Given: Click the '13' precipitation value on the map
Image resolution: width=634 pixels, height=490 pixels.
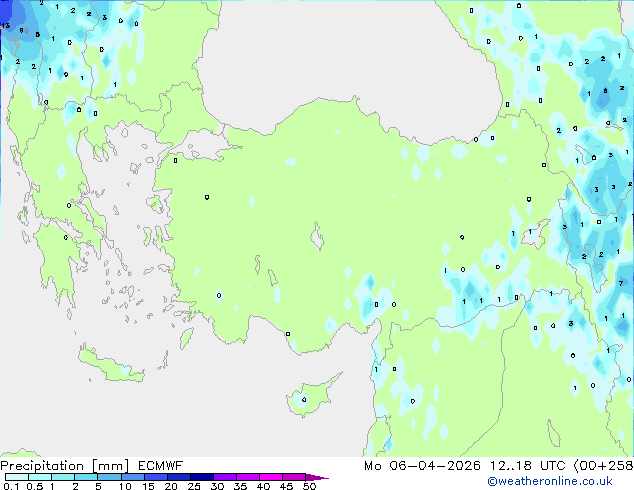Looking at the screenshot, I should click(5, 25).
